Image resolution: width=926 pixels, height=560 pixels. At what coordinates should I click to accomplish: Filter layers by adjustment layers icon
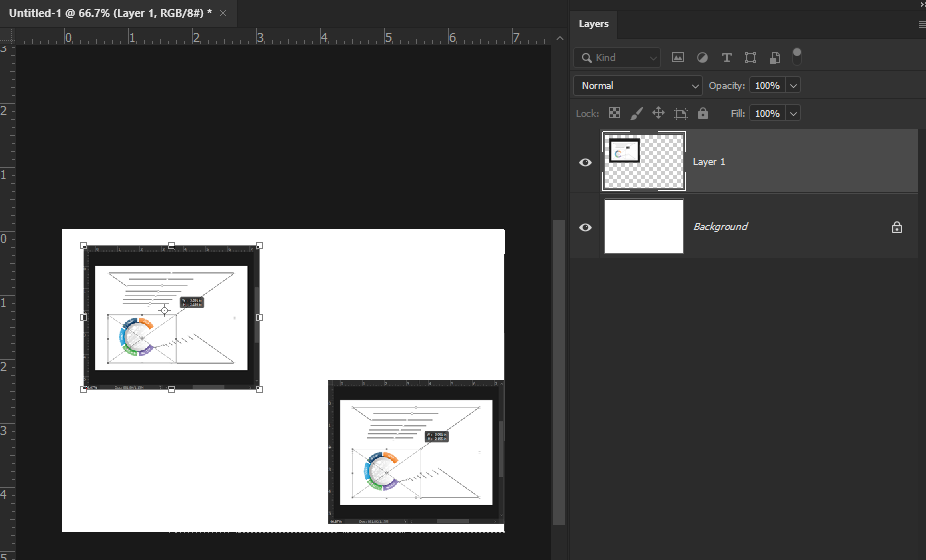[x=702, y=58]
